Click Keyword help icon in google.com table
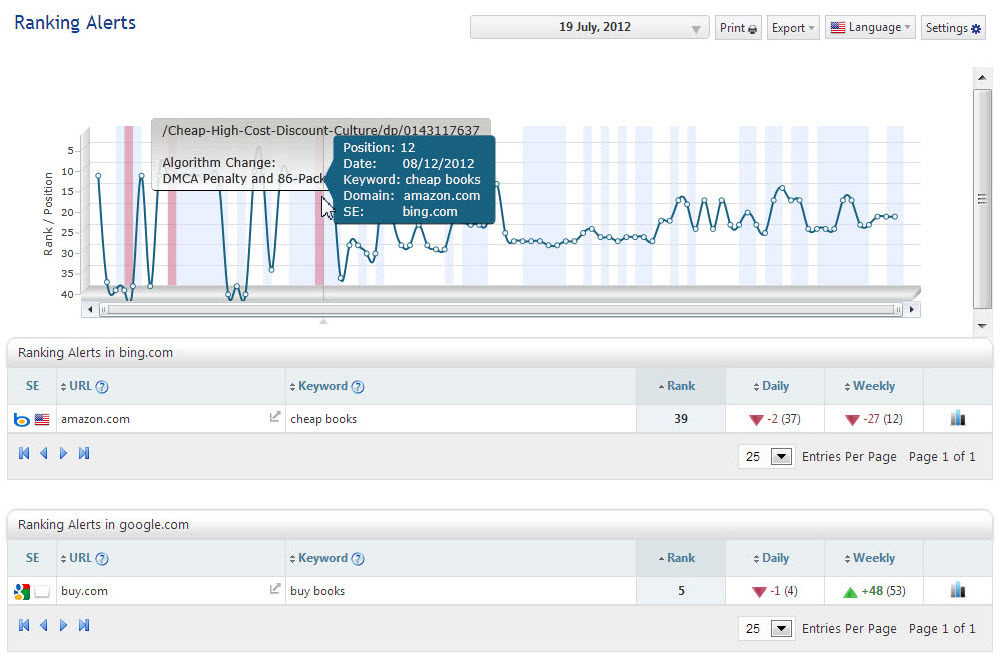 coord(358,559)
